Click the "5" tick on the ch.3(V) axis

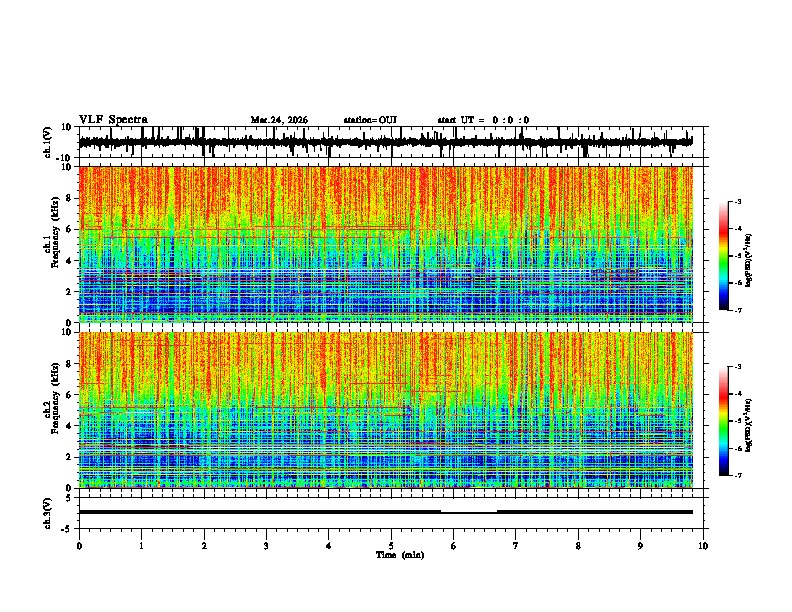69,497
